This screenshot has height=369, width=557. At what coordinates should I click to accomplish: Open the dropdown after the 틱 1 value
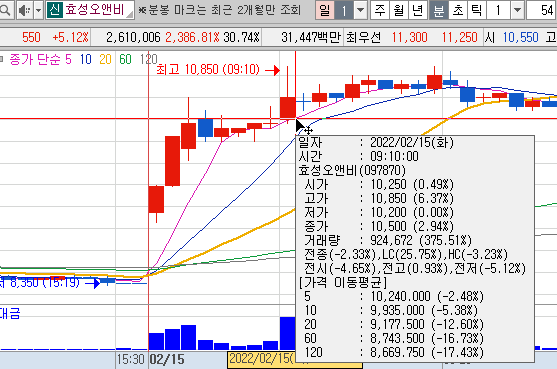518,10
